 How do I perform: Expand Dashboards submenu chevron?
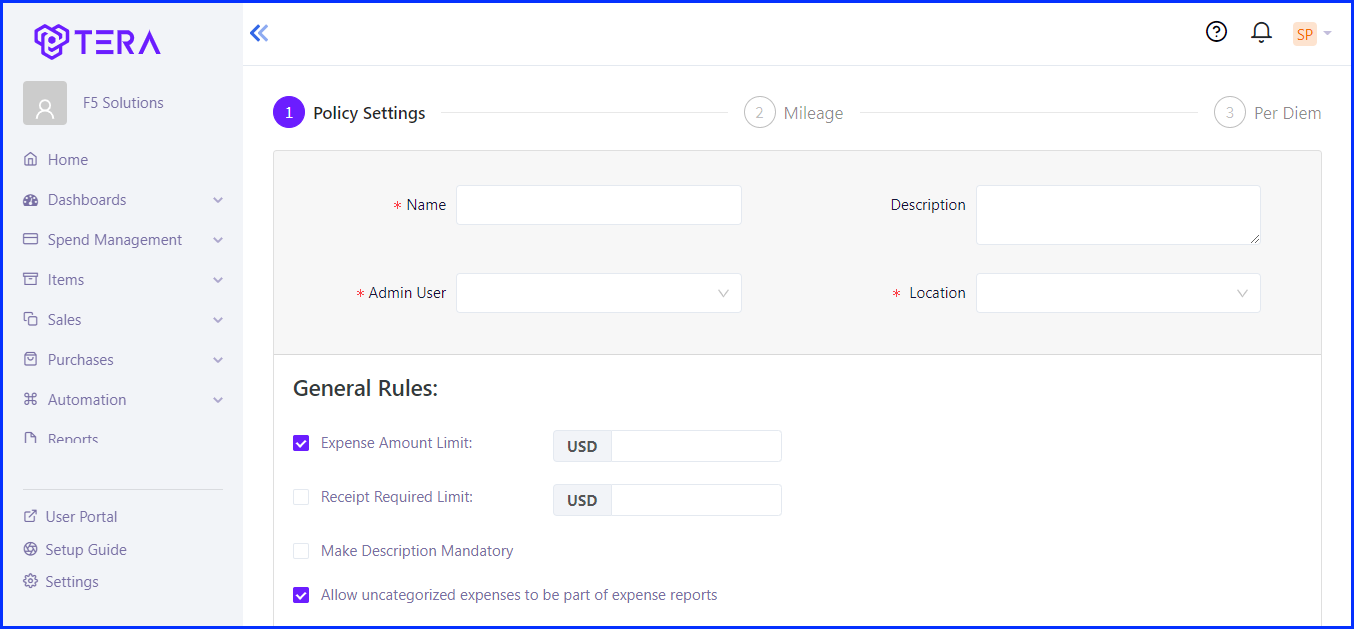click(218, 200)
